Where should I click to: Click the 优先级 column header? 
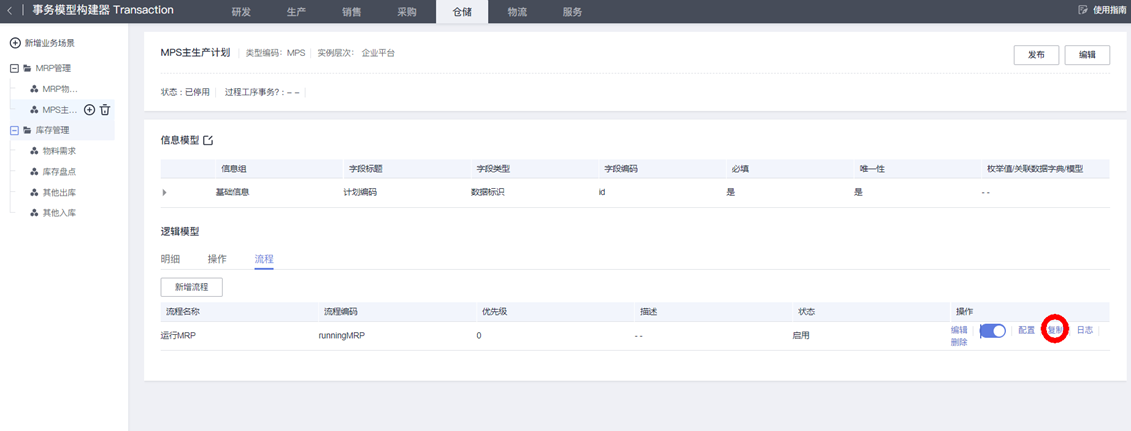494,312
